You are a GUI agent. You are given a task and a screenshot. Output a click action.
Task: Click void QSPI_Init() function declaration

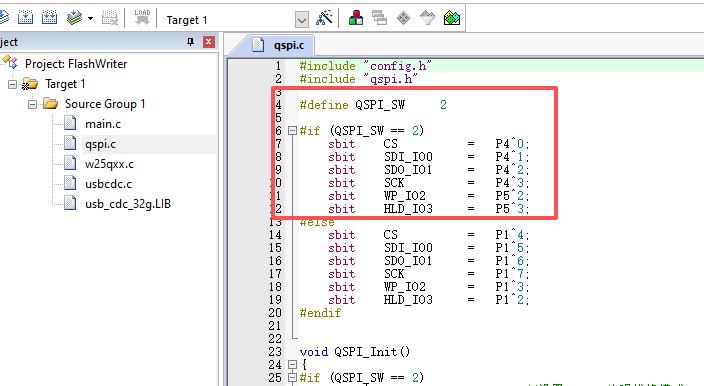pos(355,352)
